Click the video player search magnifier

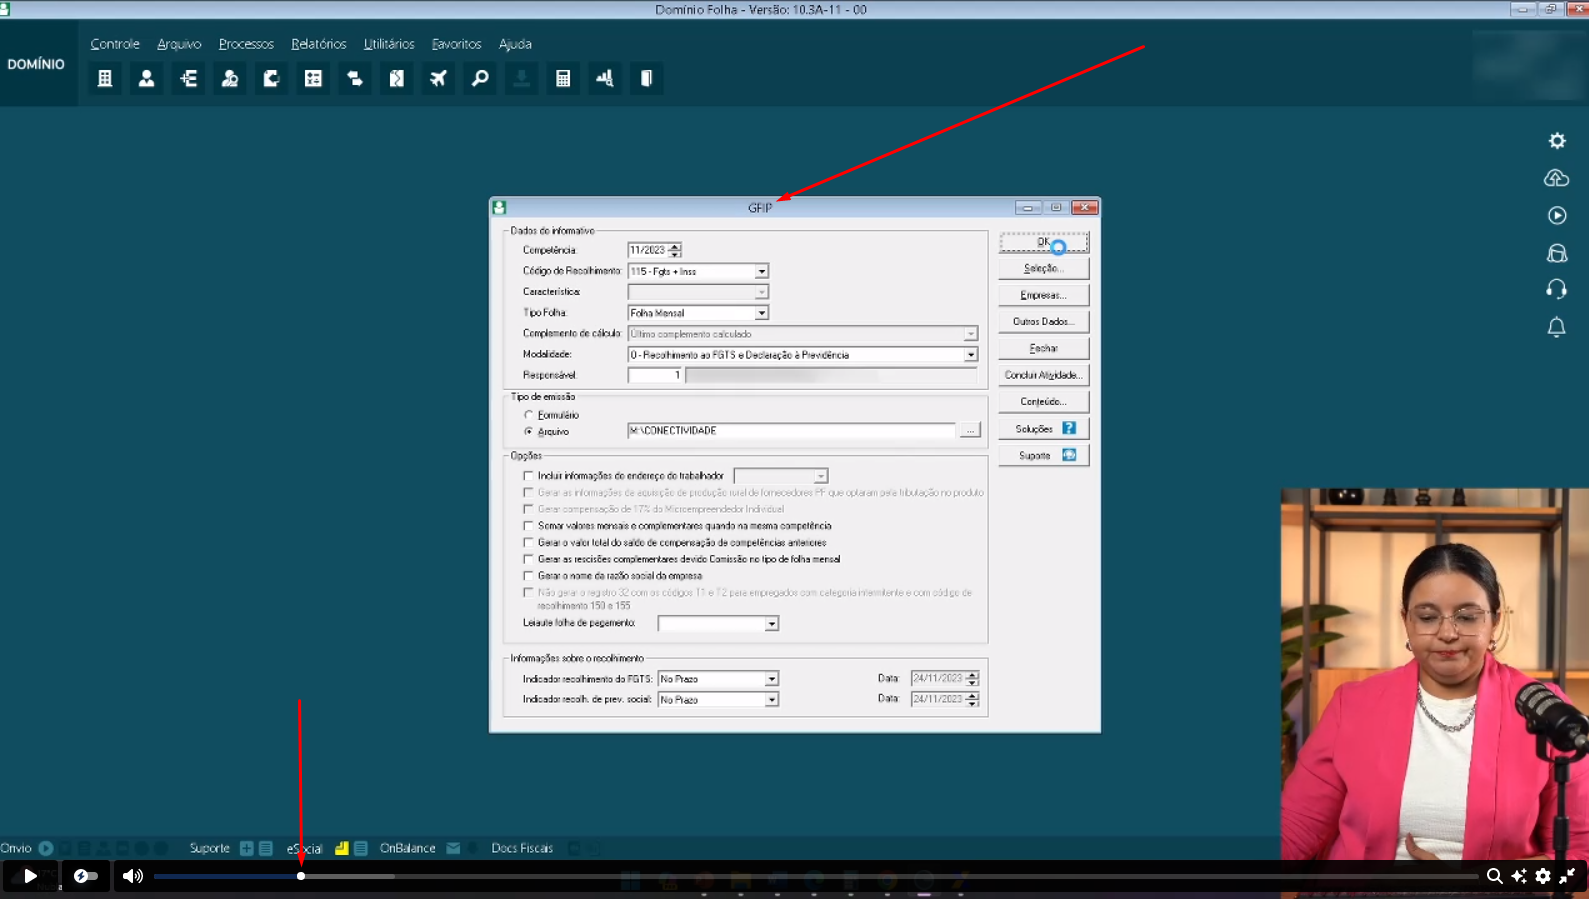click(1495, 876)
